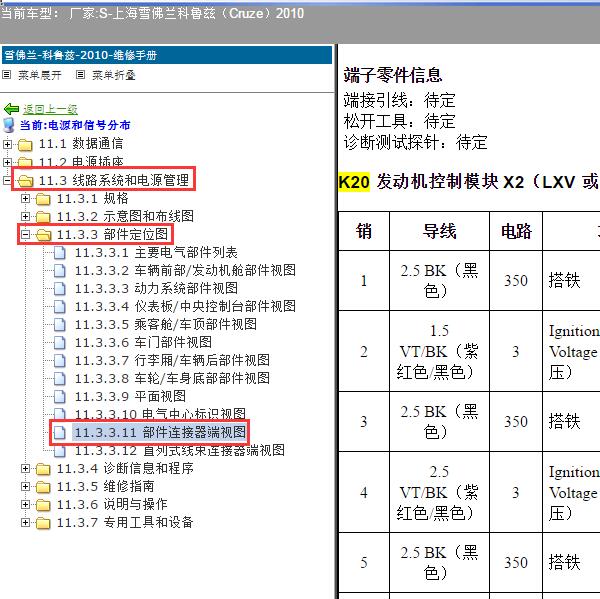Open 11.3.3.8 车轮/车身底部部件视图
600x599 pixels.
[x=172, y=379]
